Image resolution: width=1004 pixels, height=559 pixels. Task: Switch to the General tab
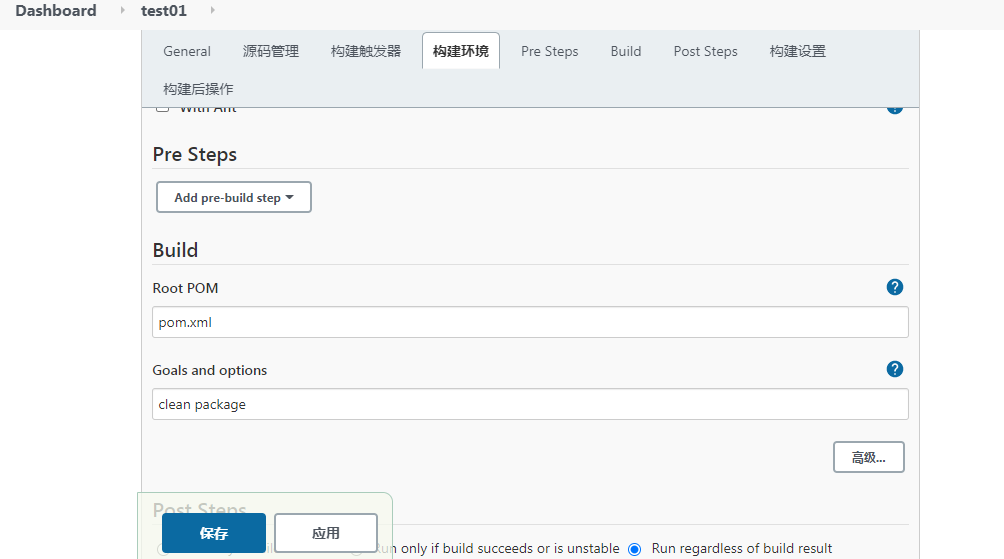187,51
